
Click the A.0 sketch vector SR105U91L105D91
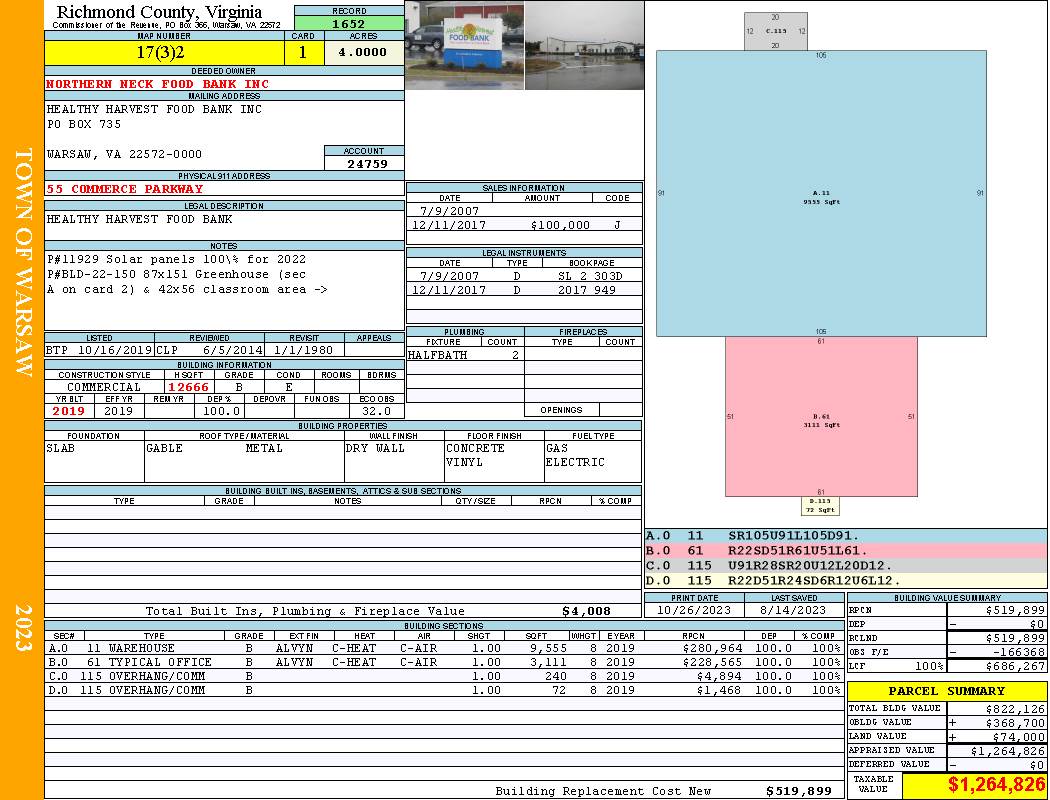793,536
